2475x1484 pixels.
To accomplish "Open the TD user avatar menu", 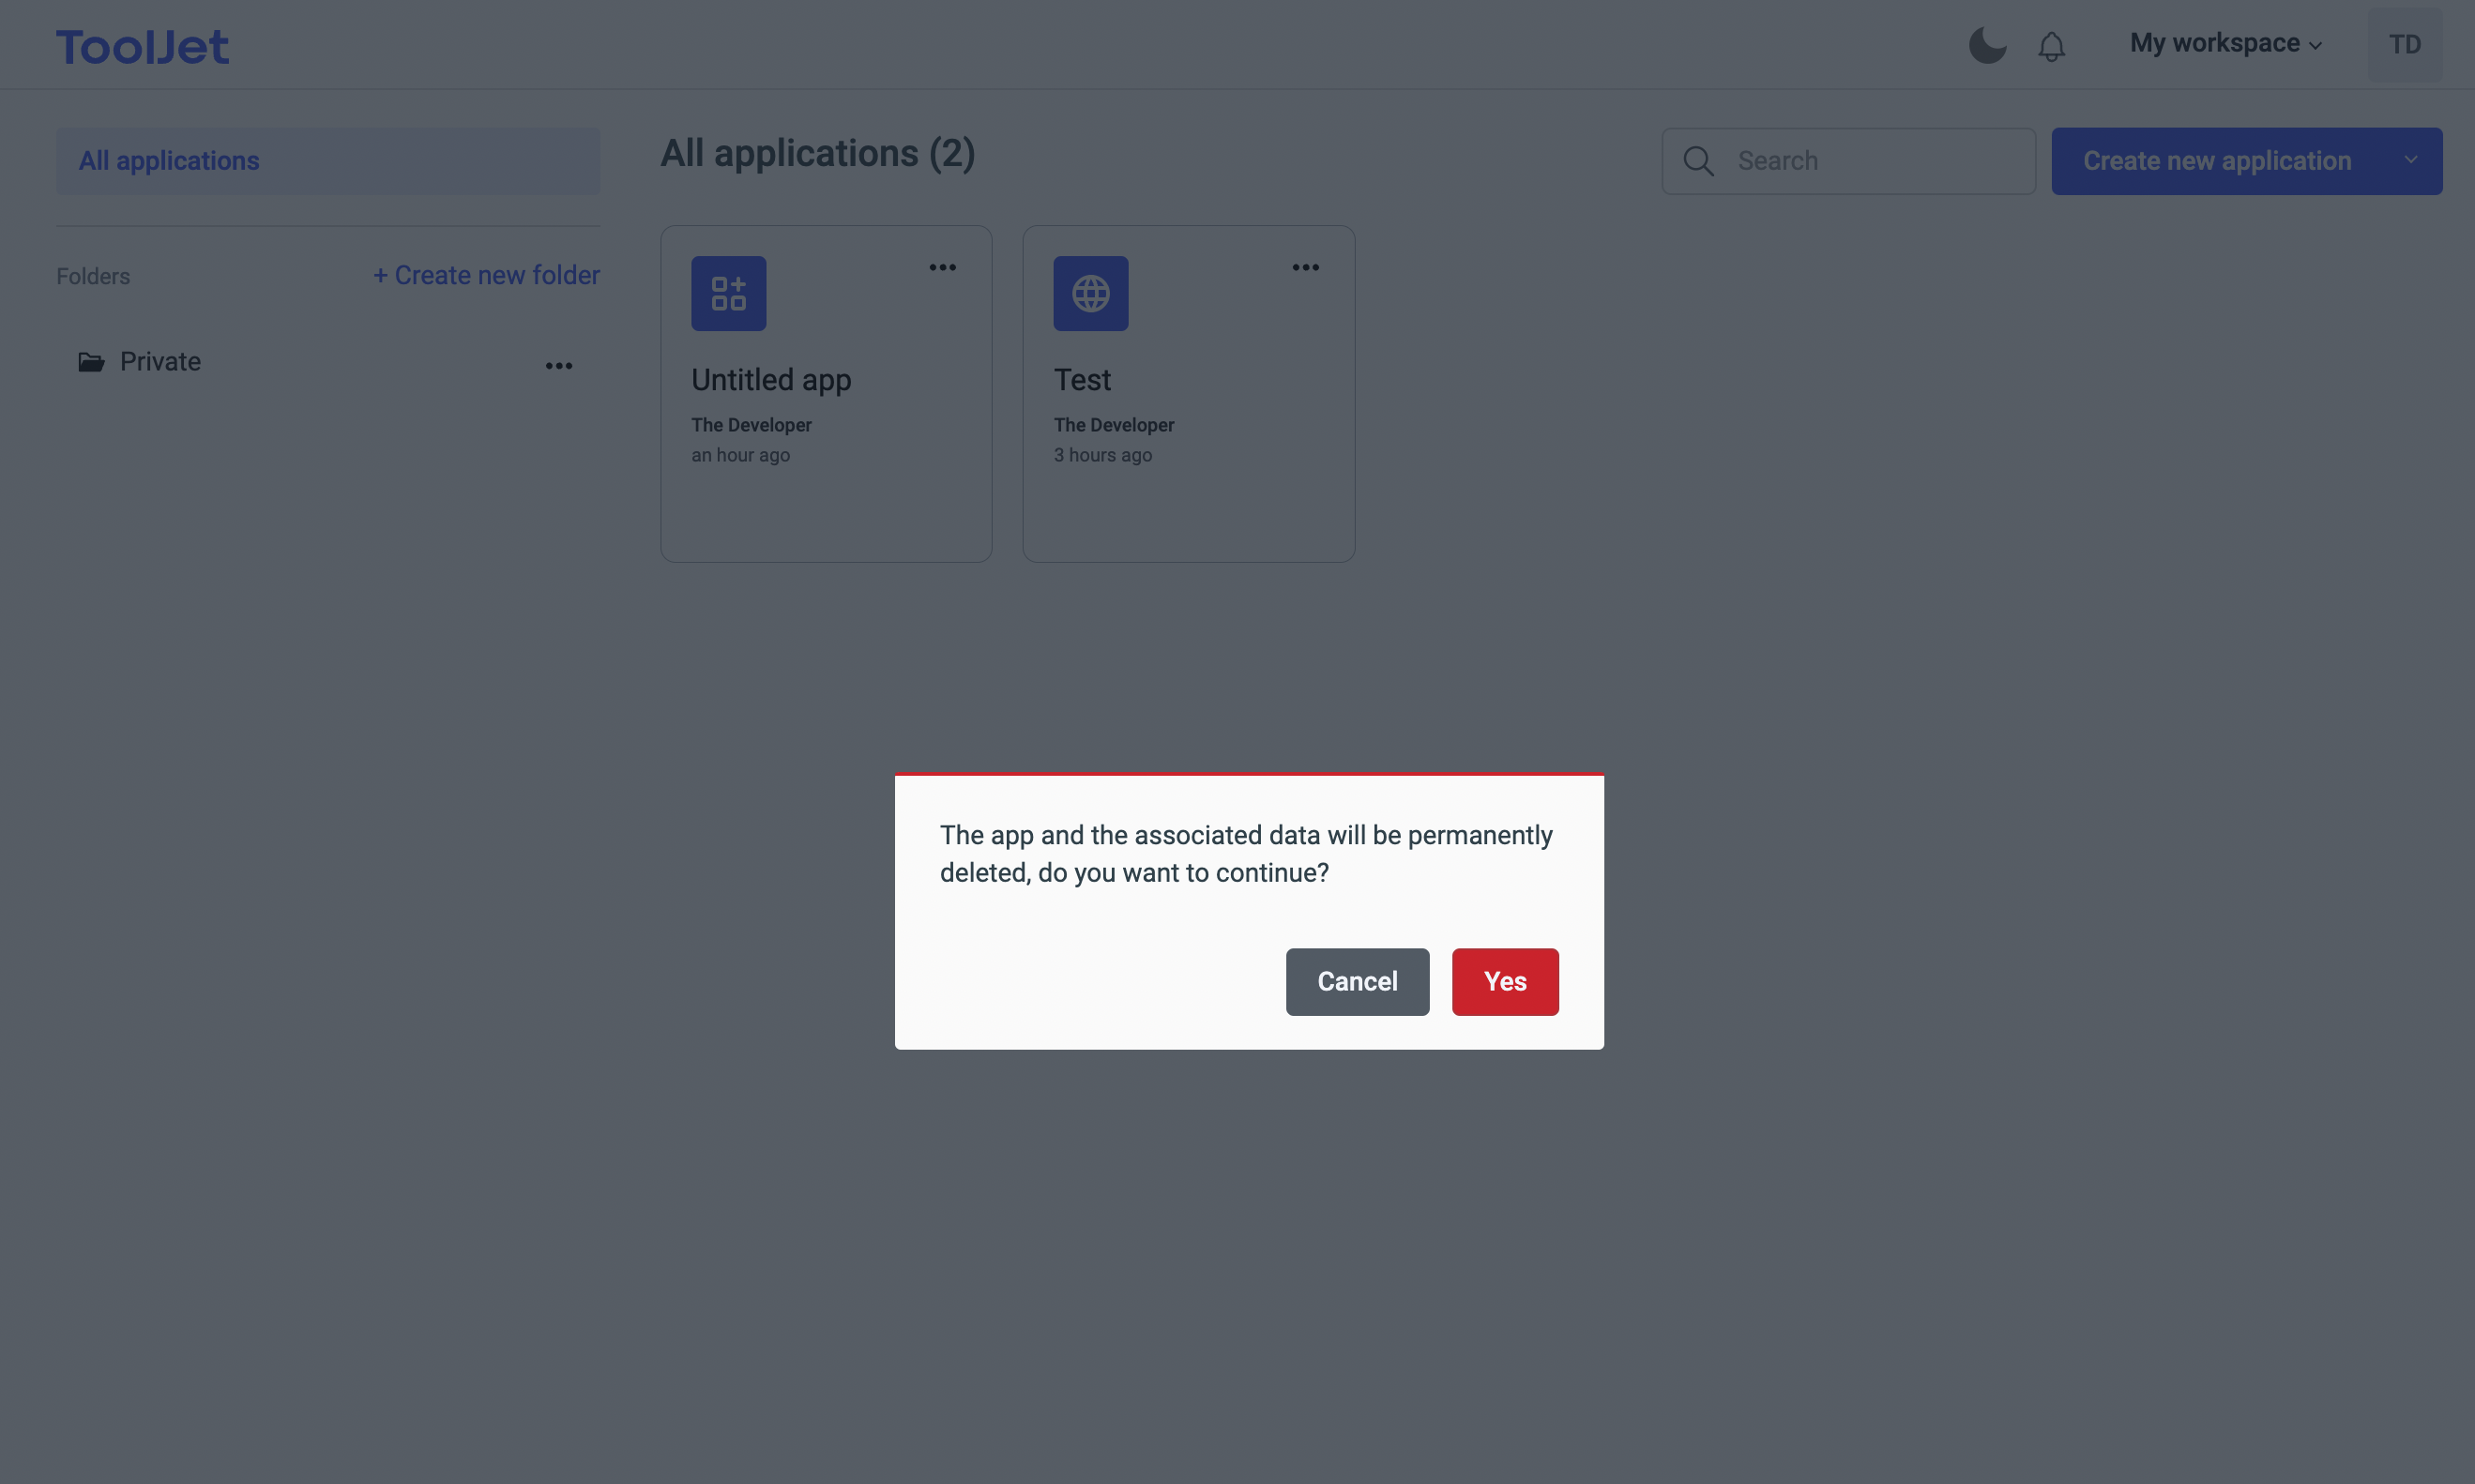I will 2404,45.
